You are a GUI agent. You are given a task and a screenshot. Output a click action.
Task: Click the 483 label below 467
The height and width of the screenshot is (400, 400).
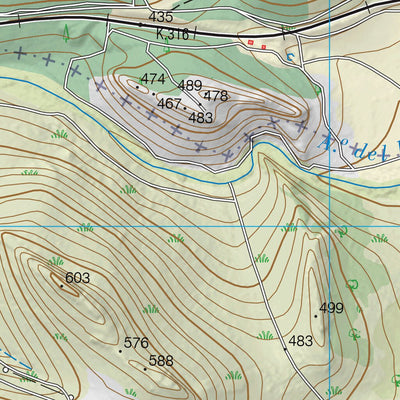pos(201,118)
